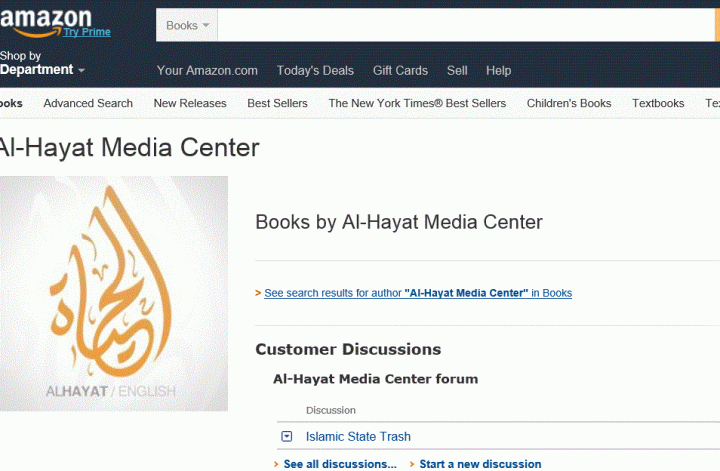Open Today's Deals
Viewport: 720px width, 471px height.
tap(315, 71)
